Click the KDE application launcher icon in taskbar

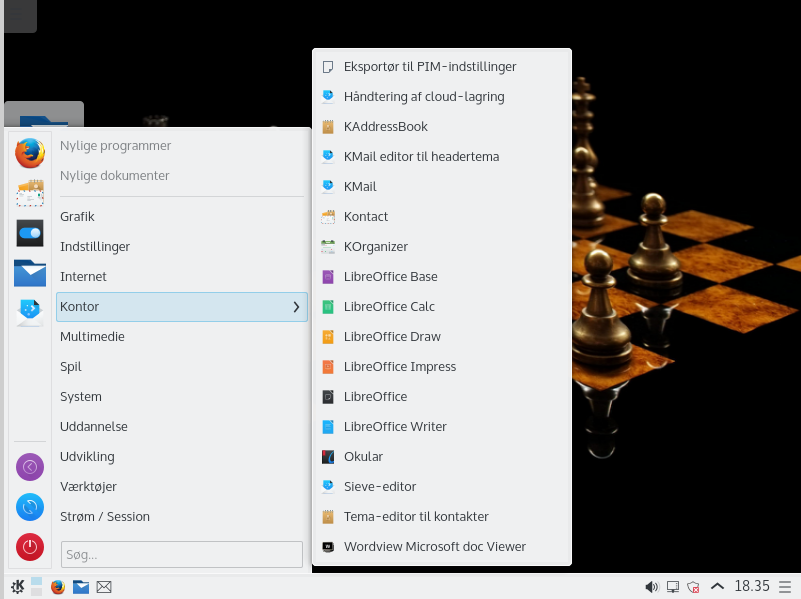pos(17,587)
